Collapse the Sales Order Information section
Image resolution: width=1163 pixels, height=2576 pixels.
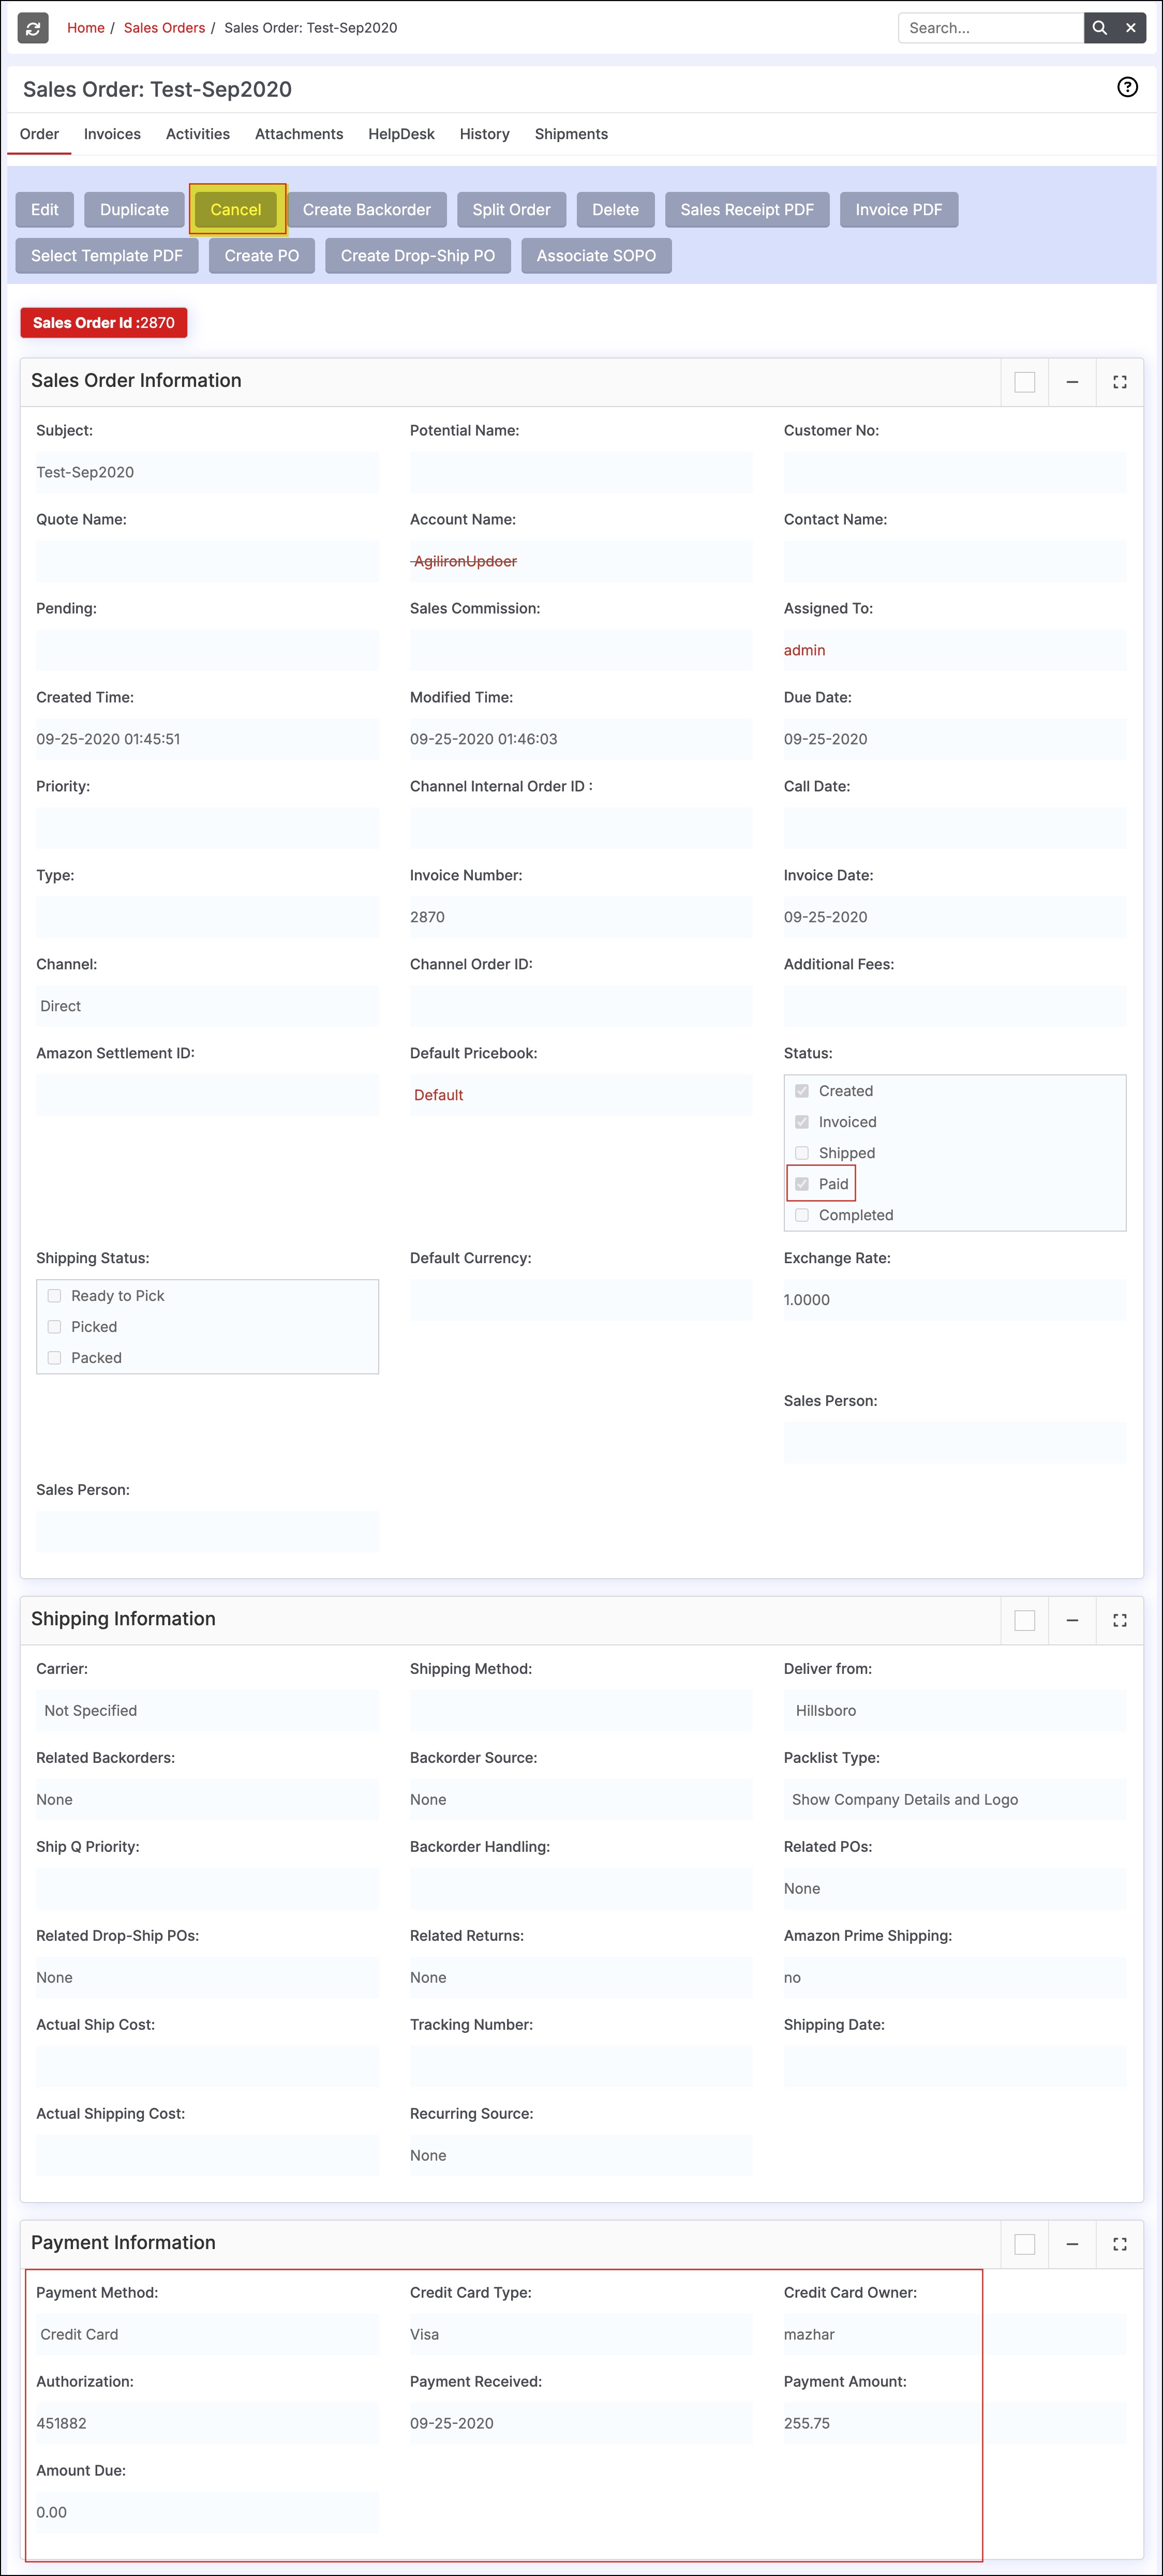pyautogui.click(x=1072, y=382)
